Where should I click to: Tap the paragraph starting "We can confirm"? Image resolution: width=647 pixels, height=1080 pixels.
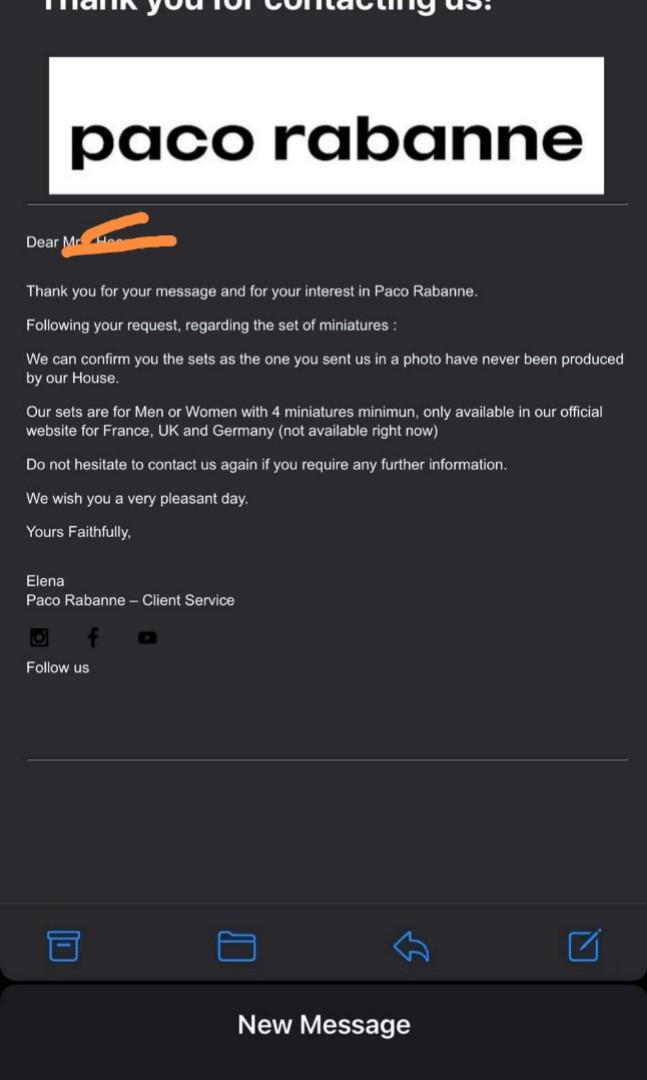tap(324, 368)
